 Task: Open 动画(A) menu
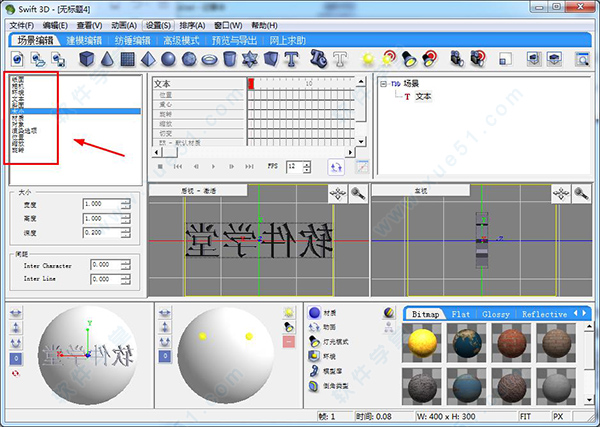click(x=124, y=26)
